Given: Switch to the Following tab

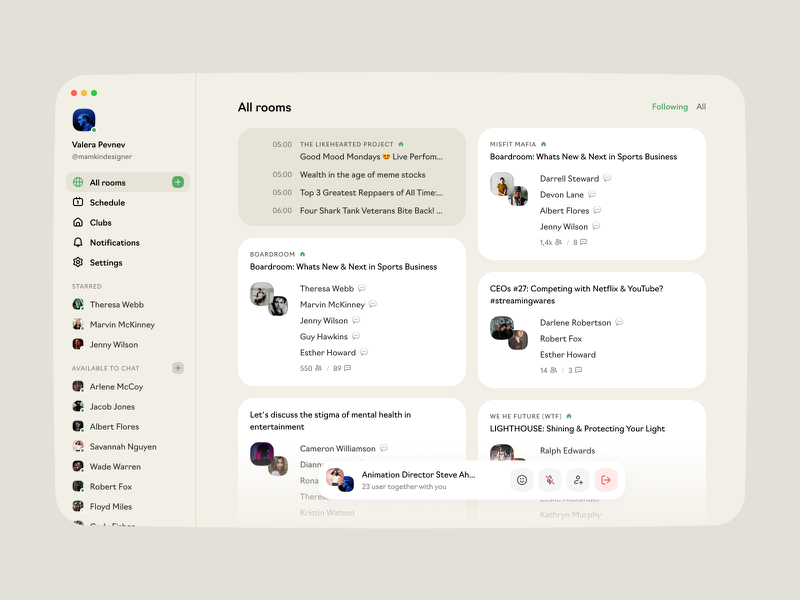Looking at the screenshot, I should tap(670, 106).
